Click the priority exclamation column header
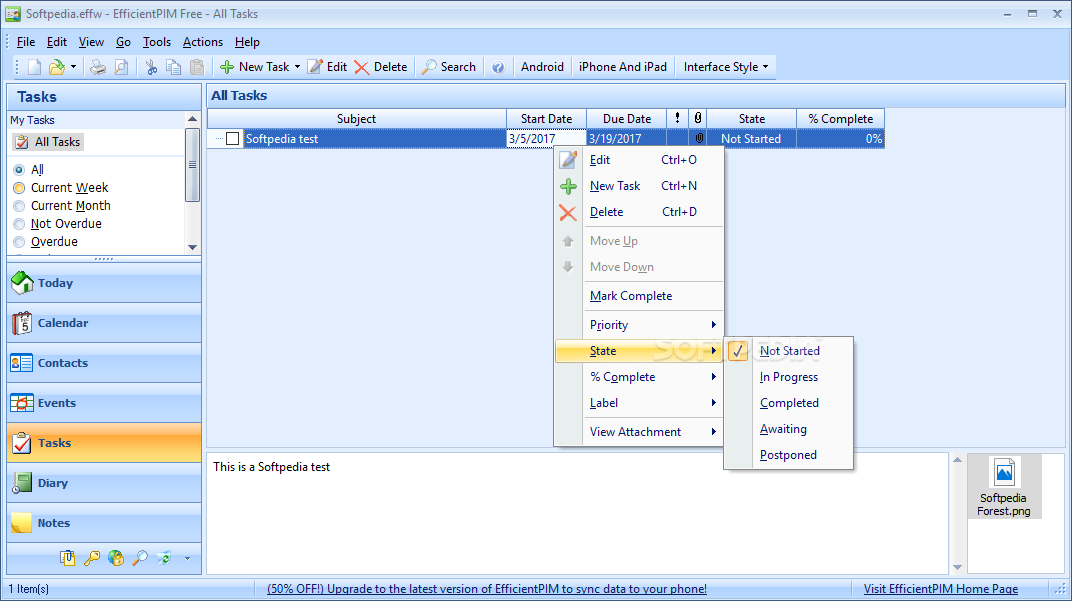The height and width of the screenshot is (601, 1072). [x=678, y=118]
